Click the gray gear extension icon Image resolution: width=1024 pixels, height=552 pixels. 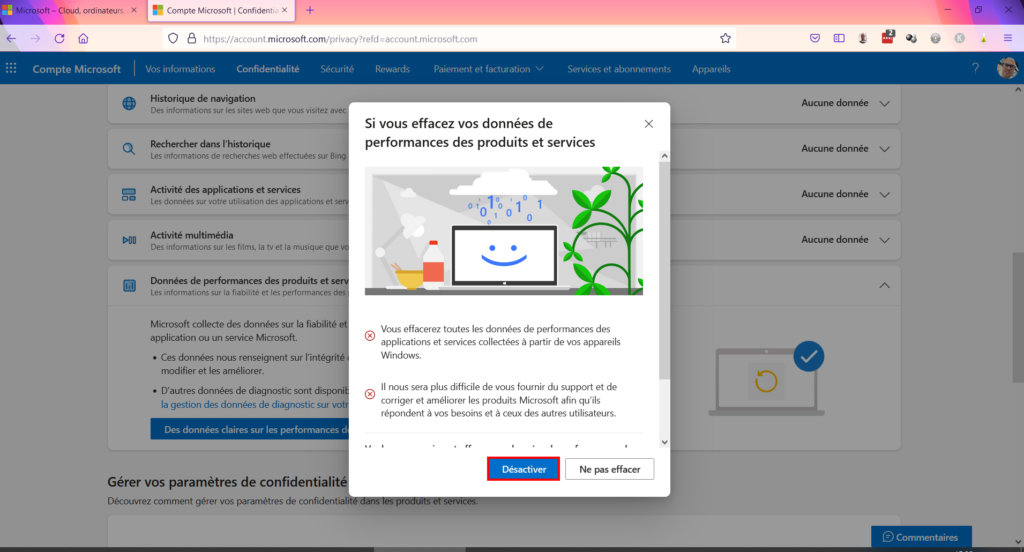point(935,39)
